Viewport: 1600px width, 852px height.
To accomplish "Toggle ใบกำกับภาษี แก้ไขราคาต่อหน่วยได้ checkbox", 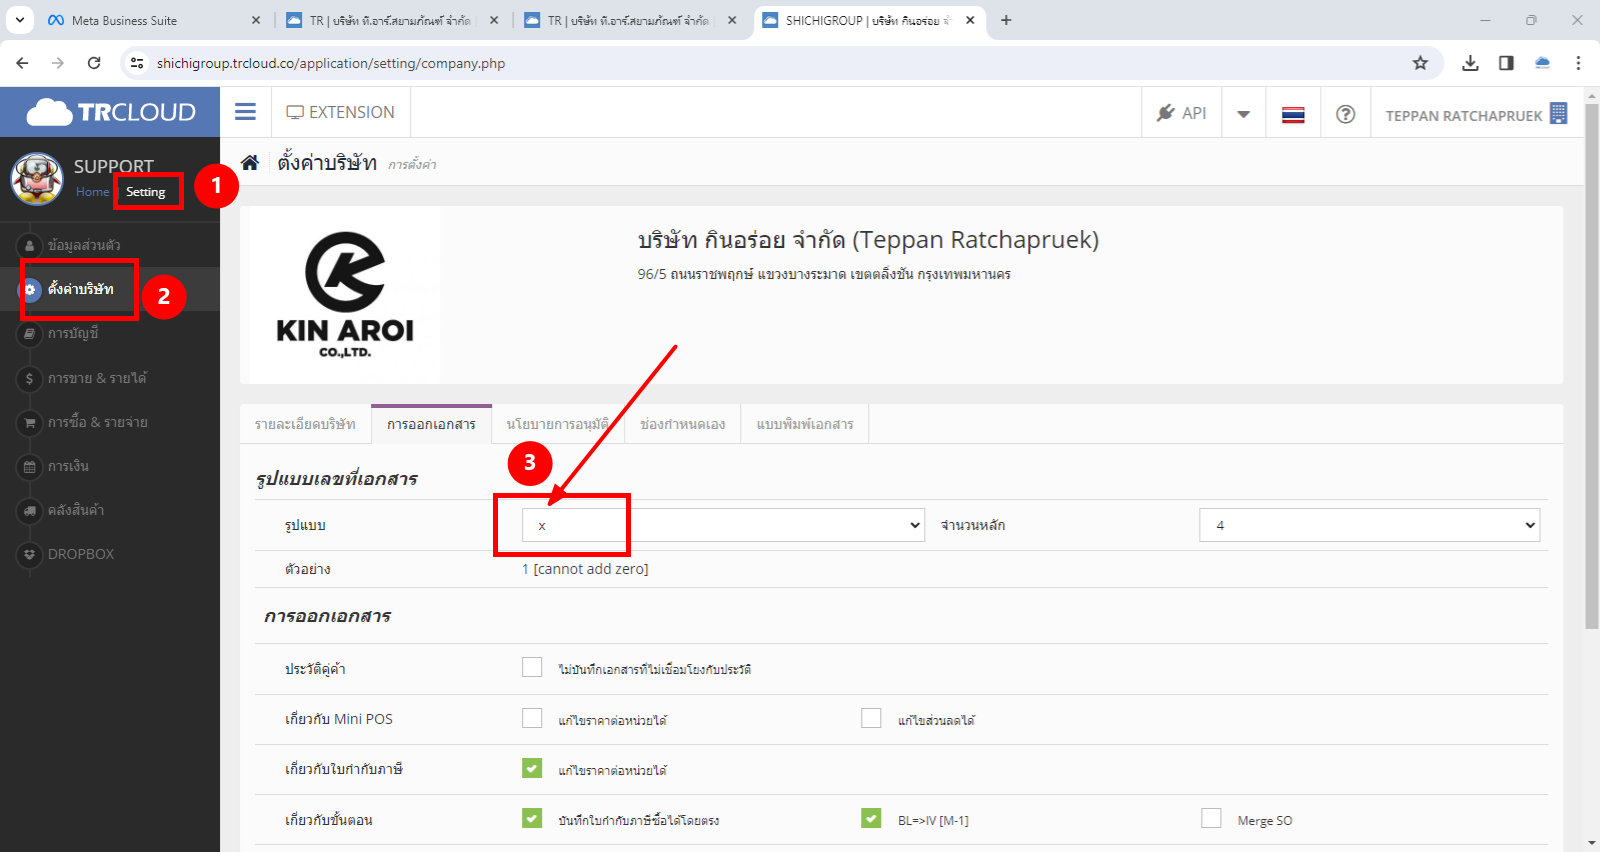I will pyautogui.click(x=532, y=768).
